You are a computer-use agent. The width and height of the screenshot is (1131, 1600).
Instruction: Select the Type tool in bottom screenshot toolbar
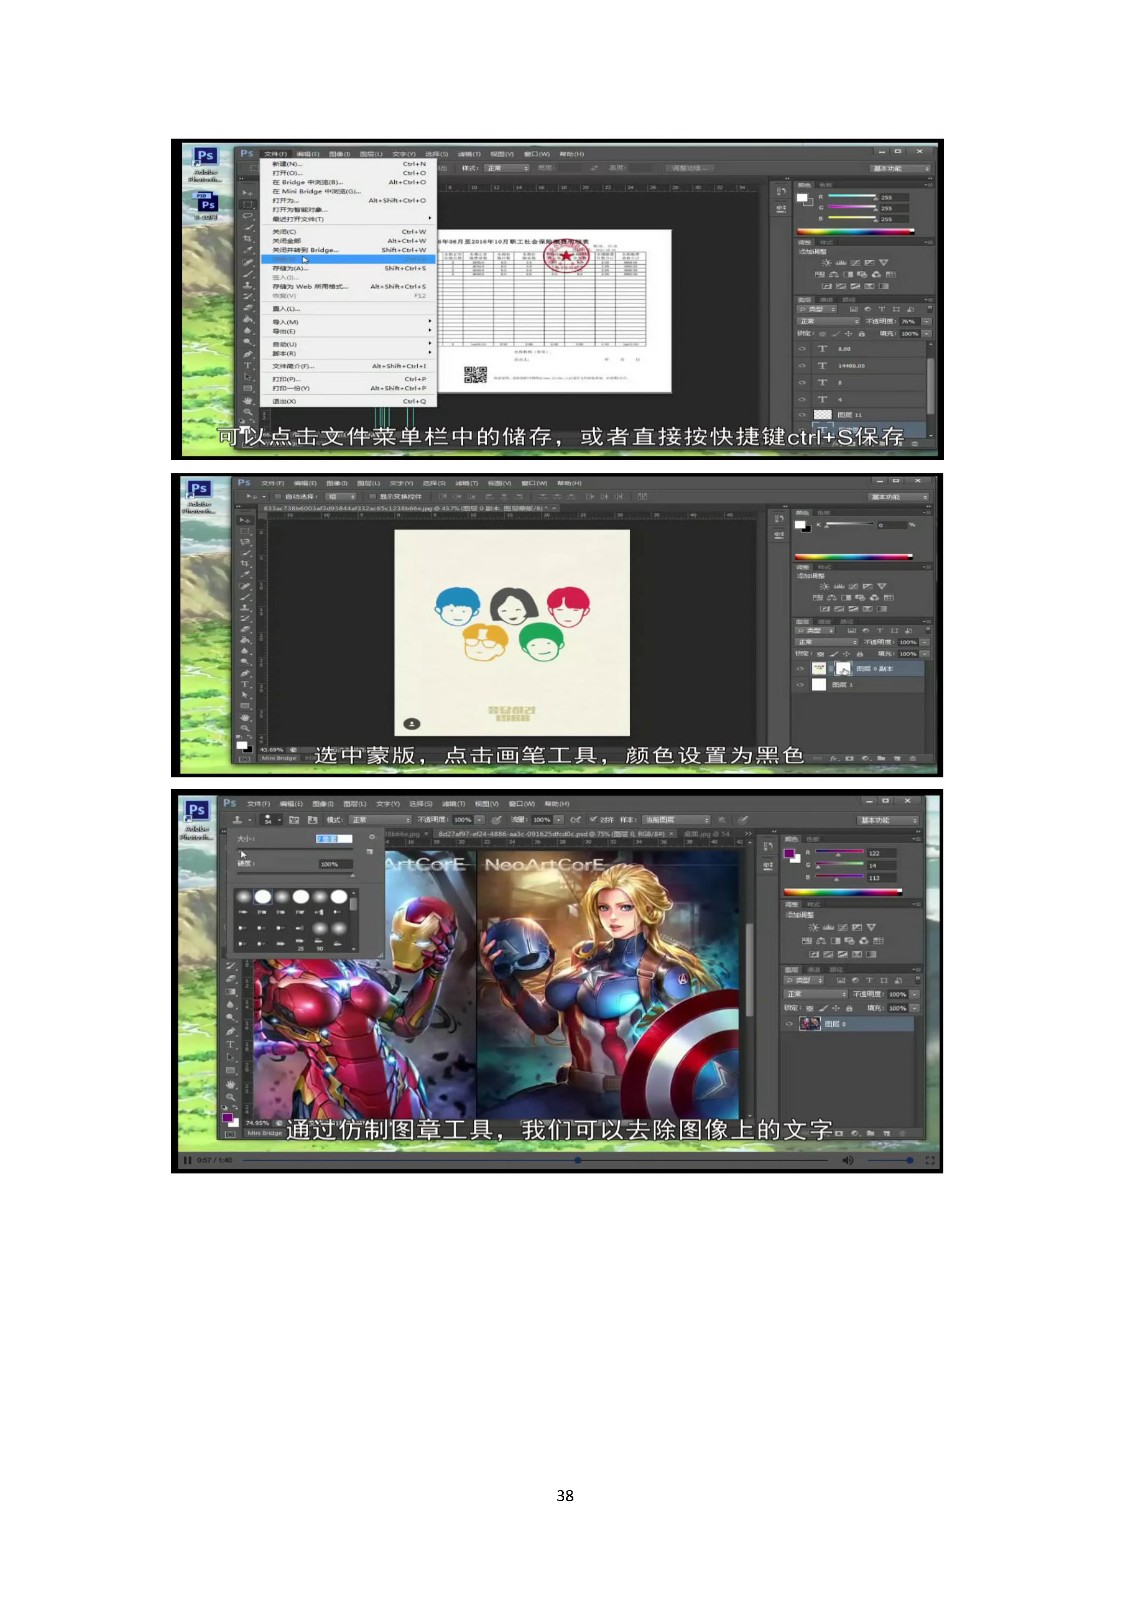point(230,1044)
